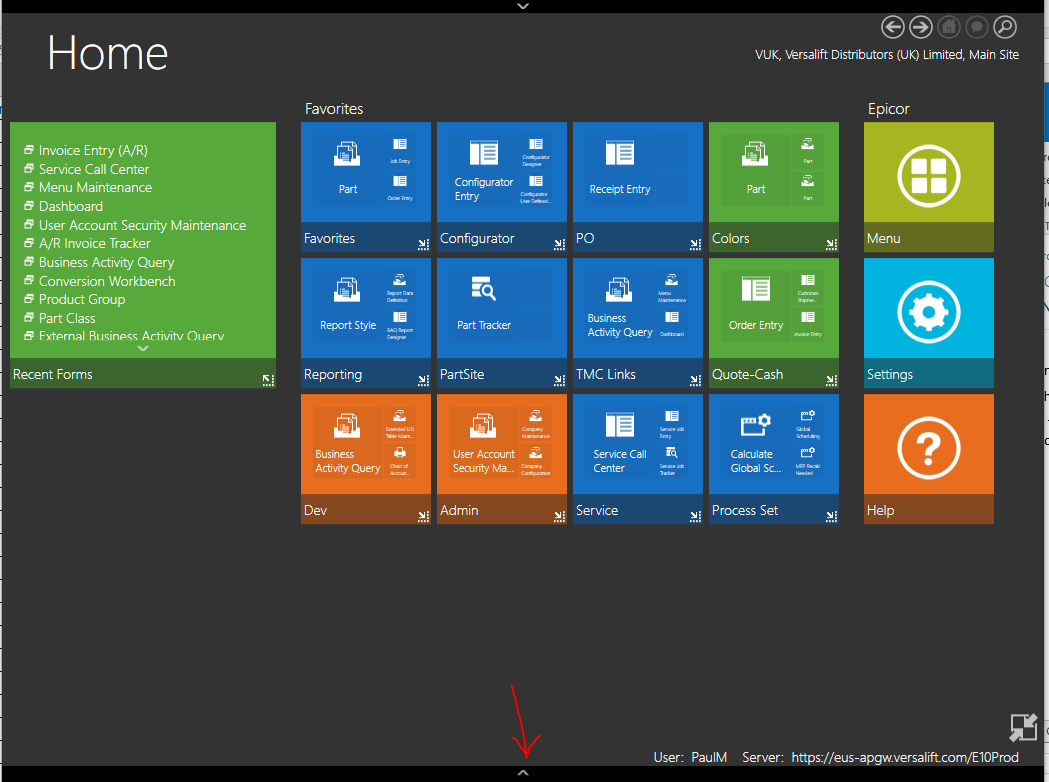Expand the Process Set tile group

[x=831, y=516]
